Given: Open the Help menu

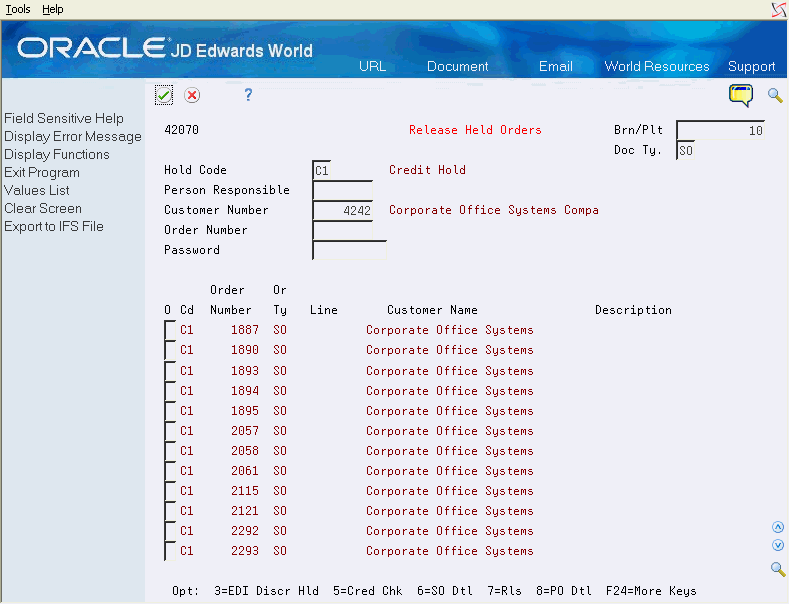Looking at the screenshot, I should tap(53, 9).
